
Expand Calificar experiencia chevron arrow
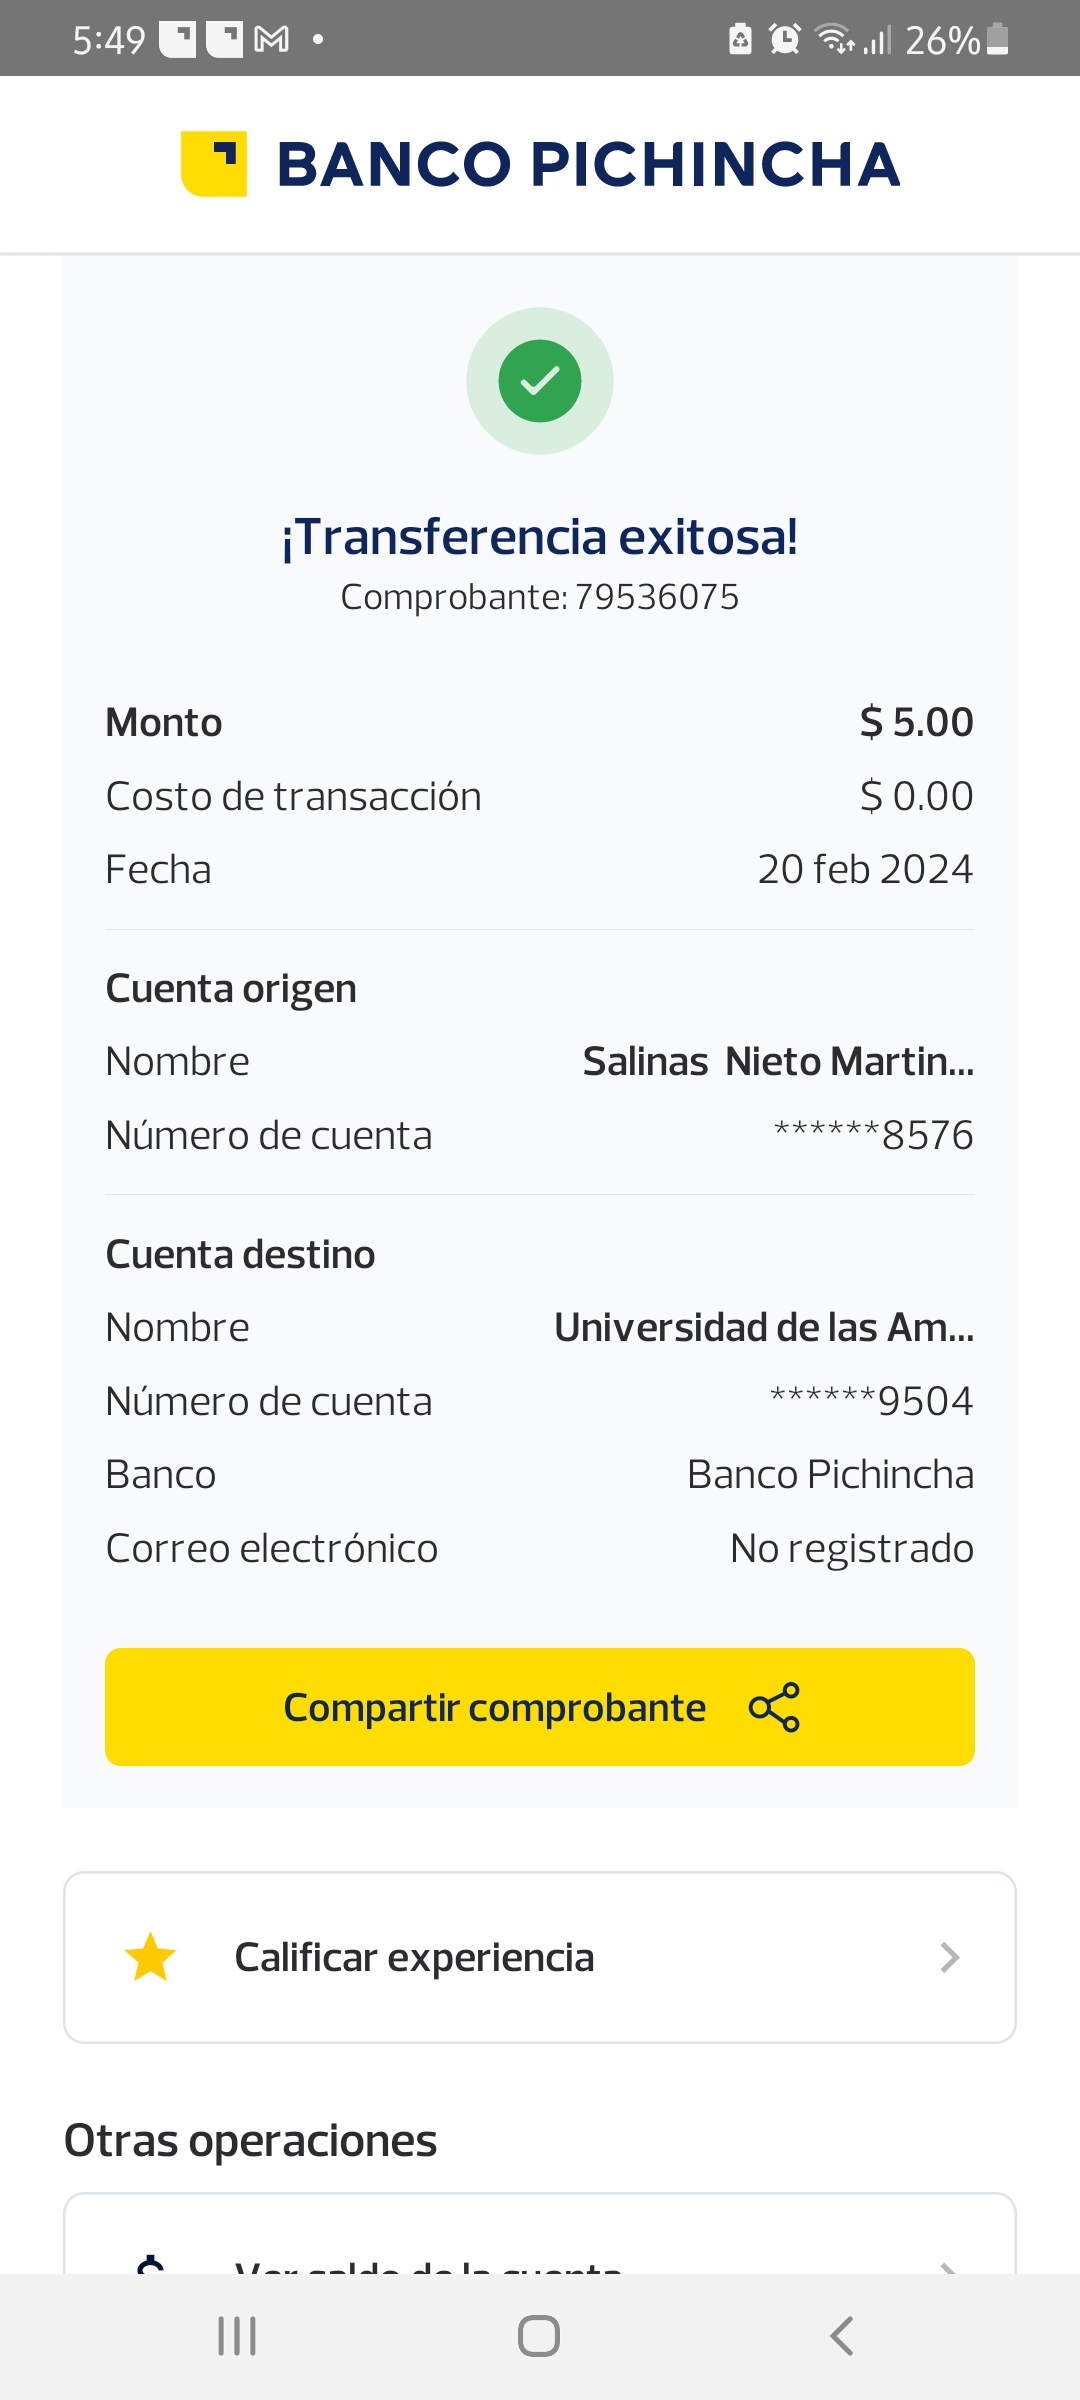949,1957
